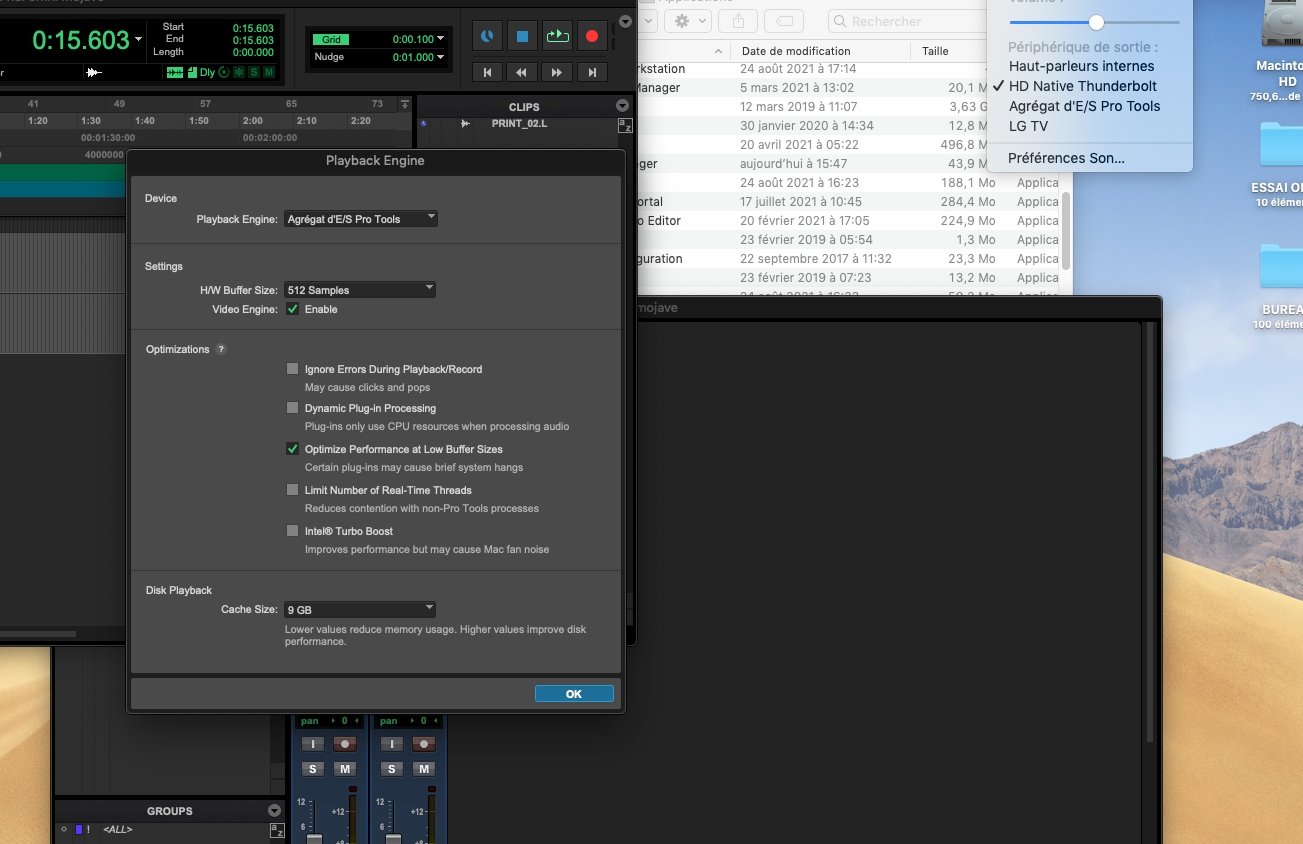
Task: Click the Rewind transport button
Action: 522,72
